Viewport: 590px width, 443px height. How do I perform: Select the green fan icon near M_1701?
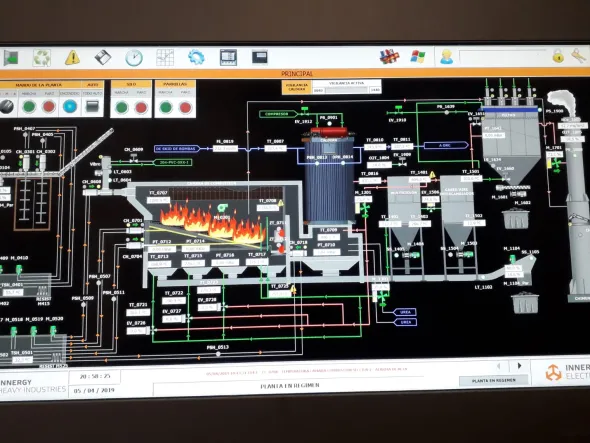pos(556,164)
